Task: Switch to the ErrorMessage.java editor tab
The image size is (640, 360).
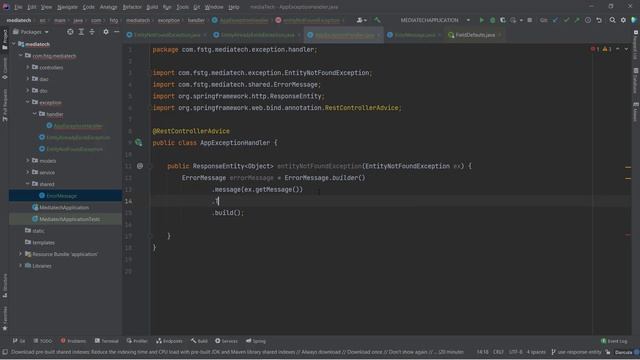Action: 414,35
